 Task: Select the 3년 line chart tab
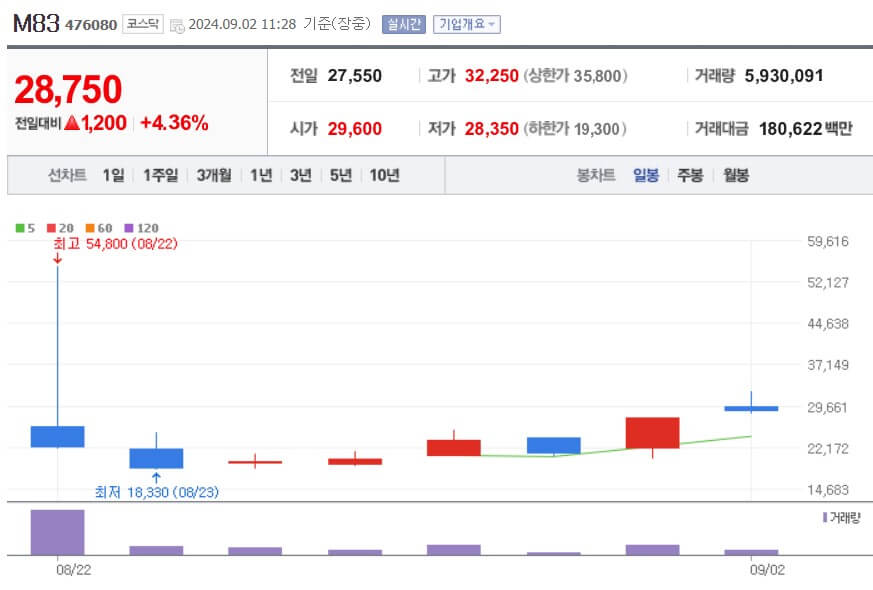tap(301, 175)
